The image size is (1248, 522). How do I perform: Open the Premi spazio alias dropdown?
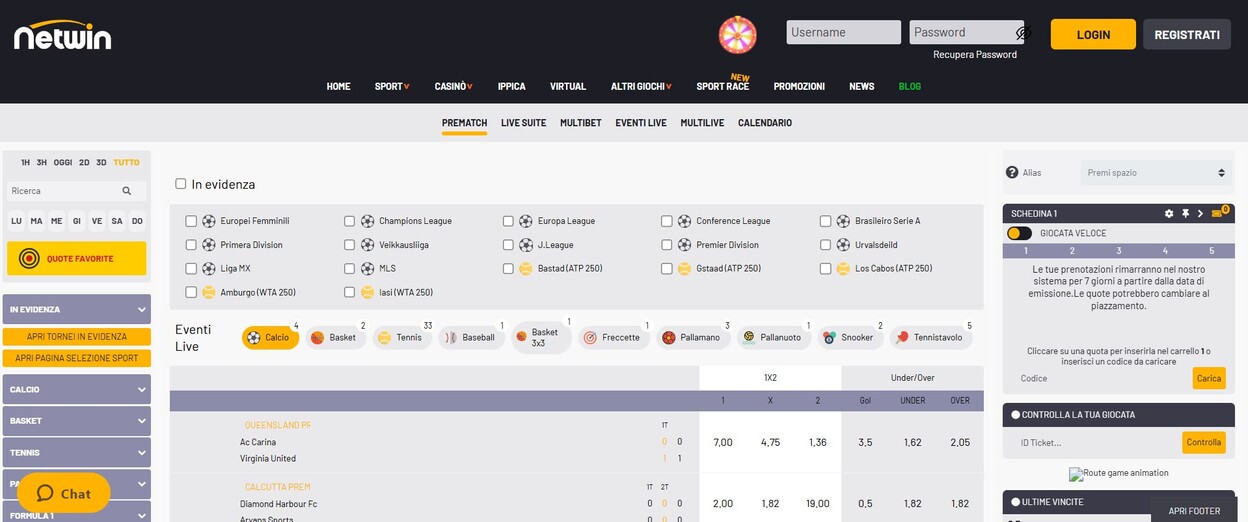[1156, 173]
